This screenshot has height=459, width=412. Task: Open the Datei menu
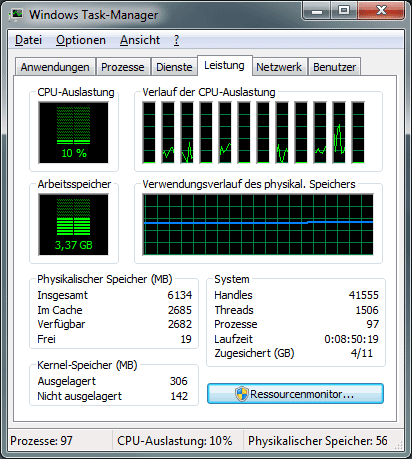[x=29, y=40]
